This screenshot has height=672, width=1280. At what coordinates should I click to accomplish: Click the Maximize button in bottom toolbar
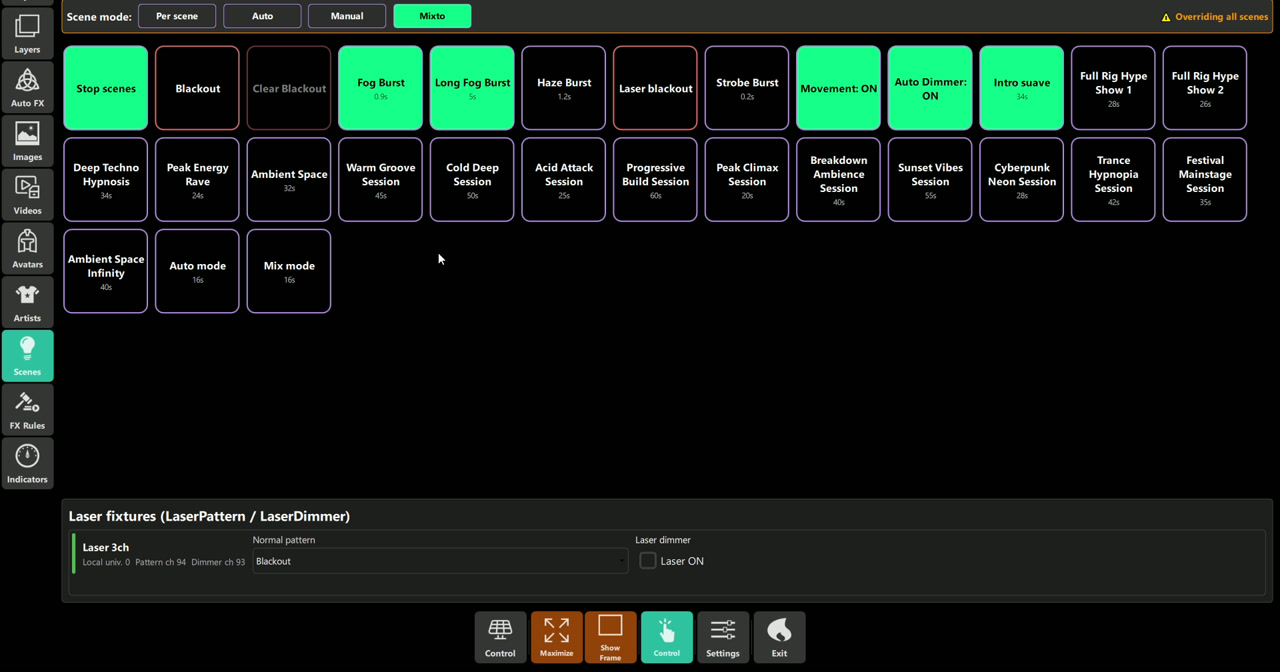coord(556,637)
